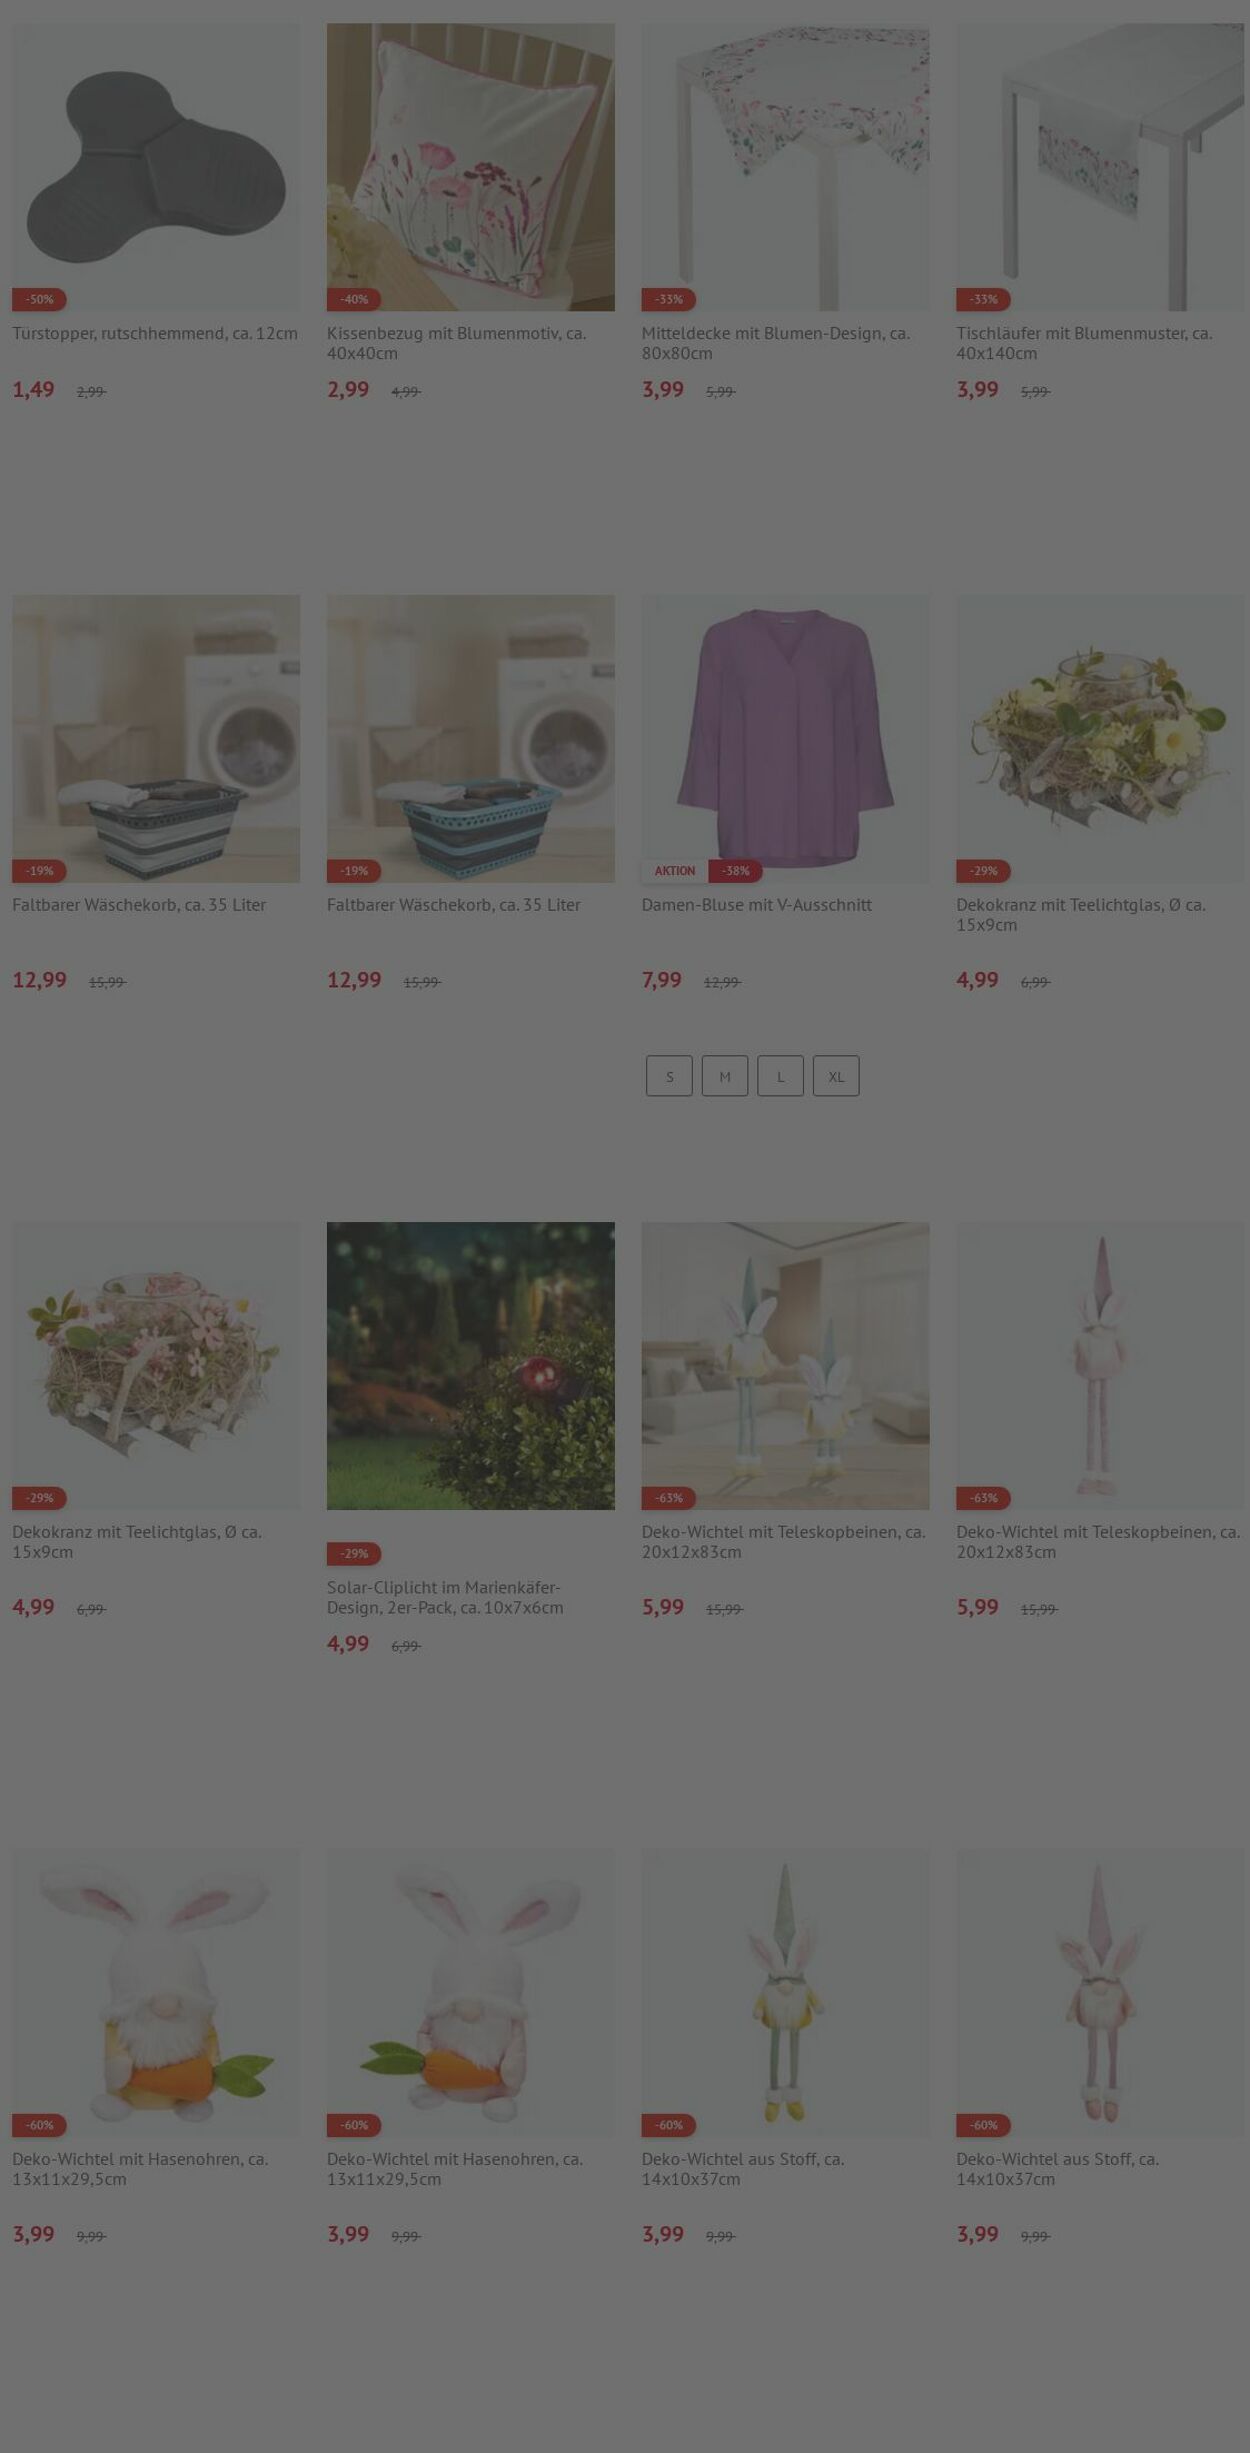
Task: Open the pink Dekokranz mit Teelichtglas image
Action: 156,1366
